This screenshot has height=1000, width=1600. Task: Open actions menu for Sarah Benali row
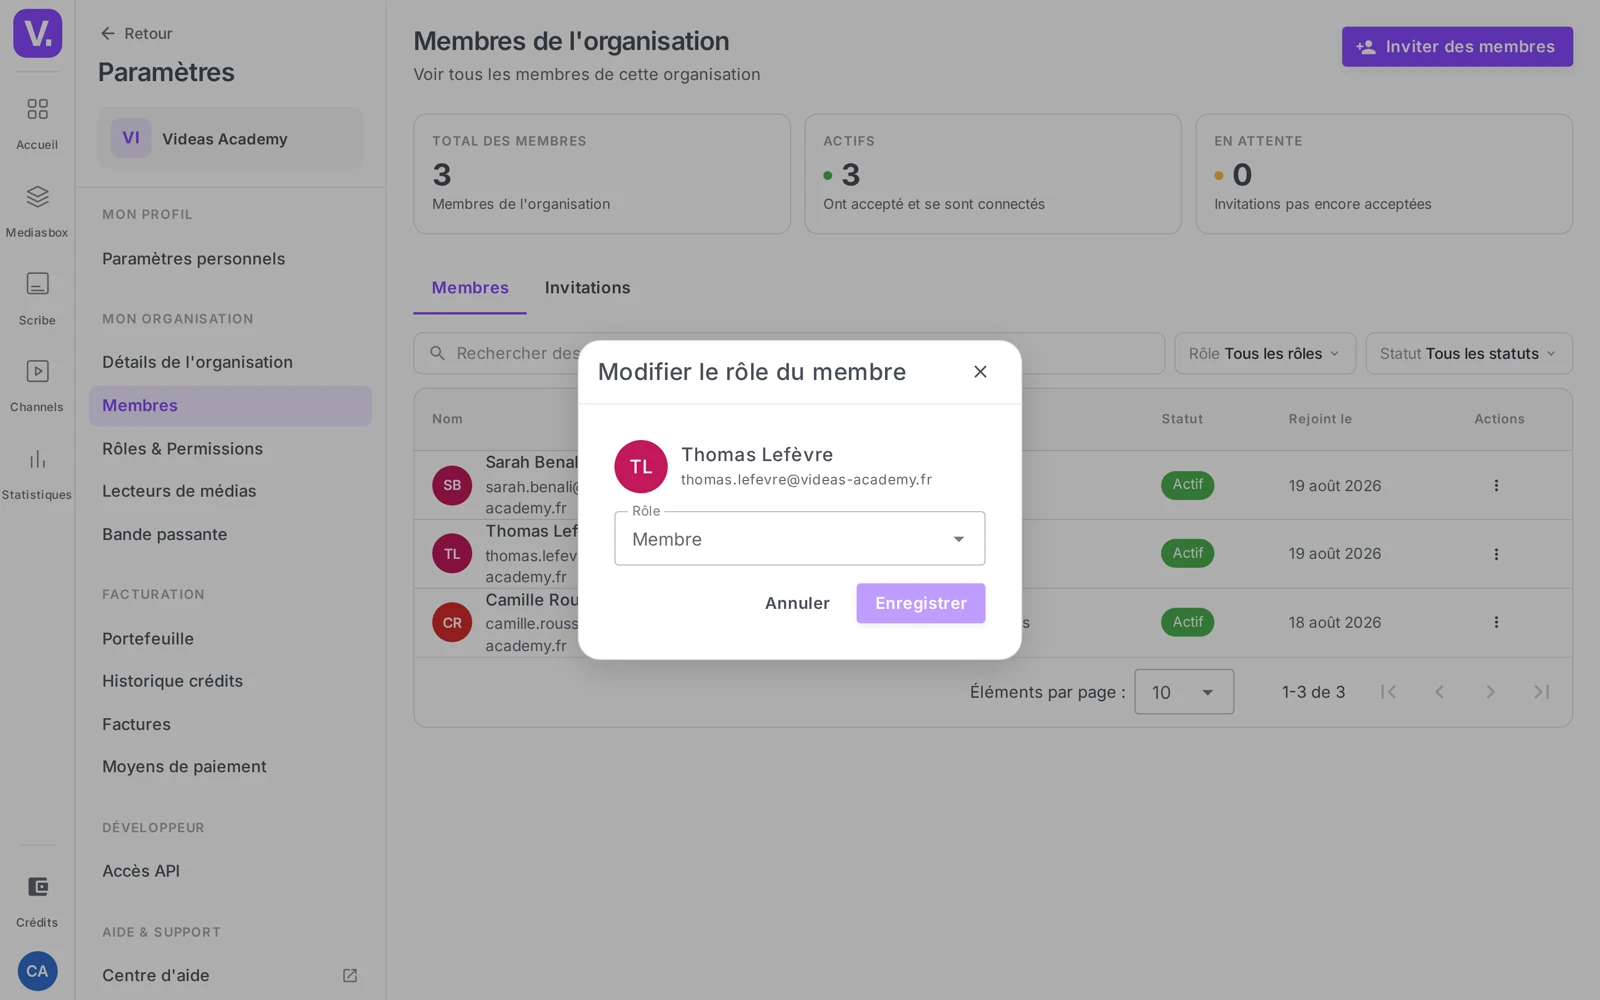pyautogui.click(x=1496, y=485)
